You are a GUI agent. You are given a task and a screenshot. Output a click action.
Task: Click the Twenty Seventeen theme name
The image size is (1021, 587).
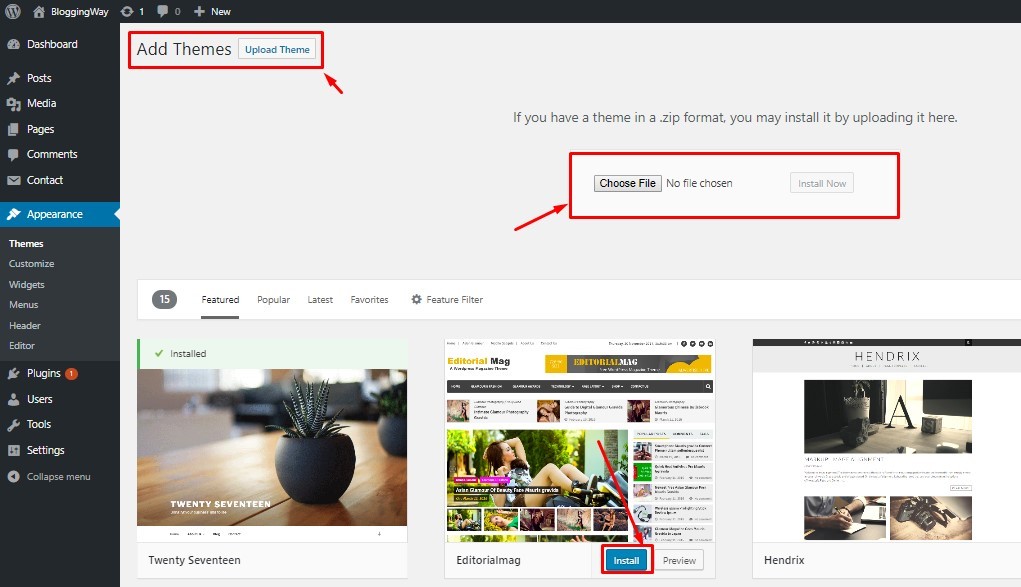click(194, 560)
